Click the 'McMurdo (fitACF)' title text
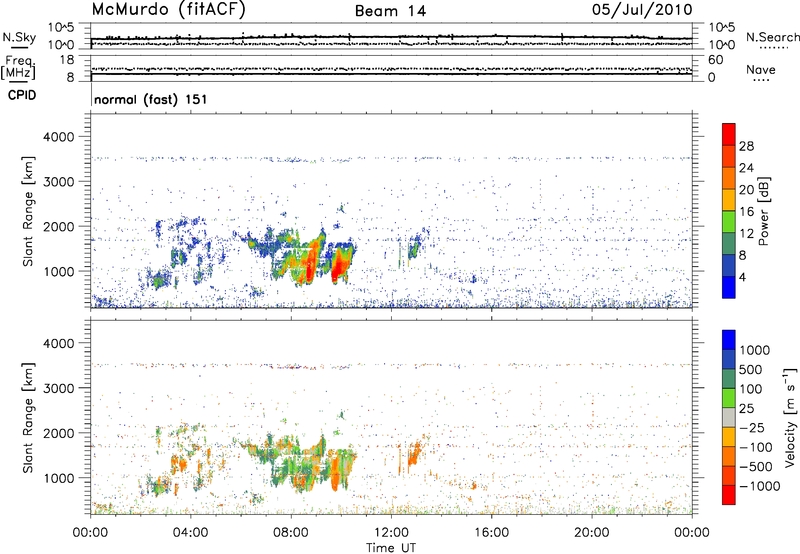Viewport: 800px width, 554px height. [168, 10]
